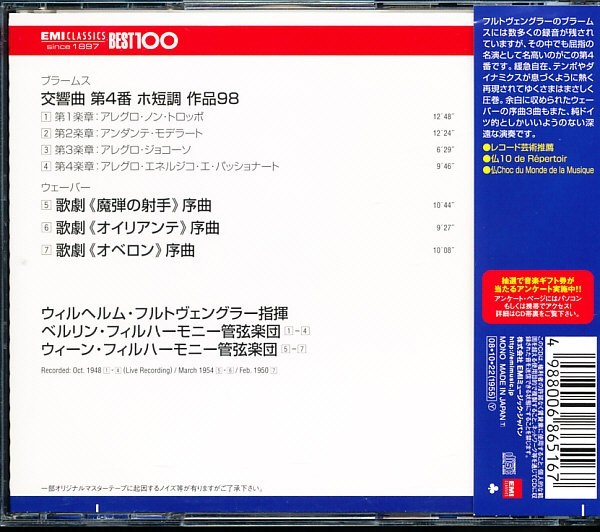Click the red EMI logo on the obi strip

(513, 489)
